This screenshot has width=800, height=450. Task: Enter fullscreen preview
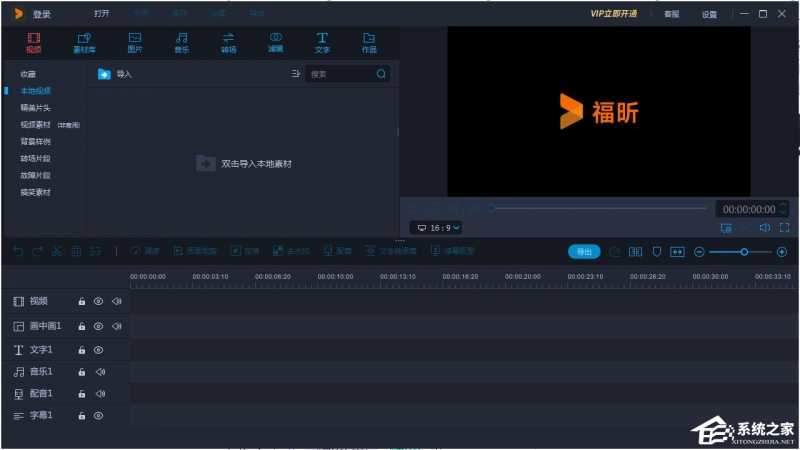tap(785, 228)
